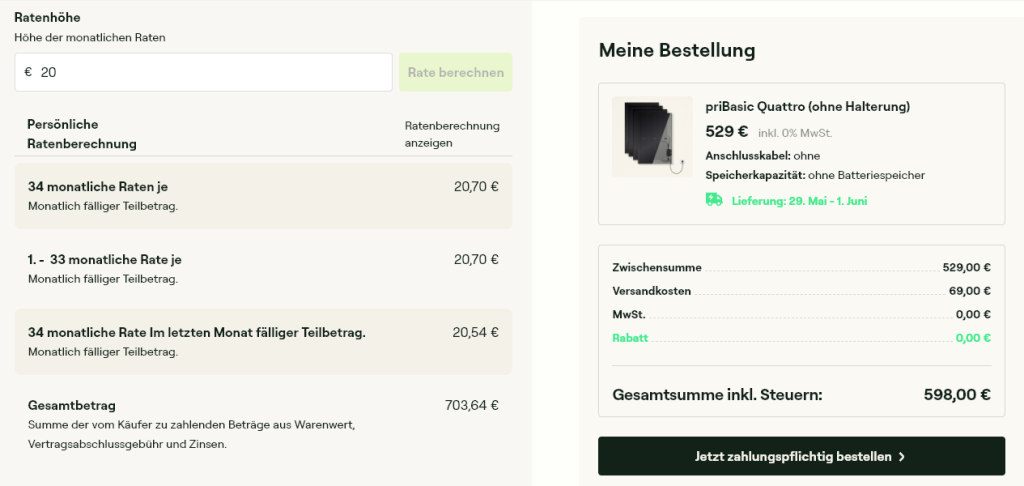Click the Persönliche Ratenberechnung heading
The image size is (1024, 486).
[82, 134]
